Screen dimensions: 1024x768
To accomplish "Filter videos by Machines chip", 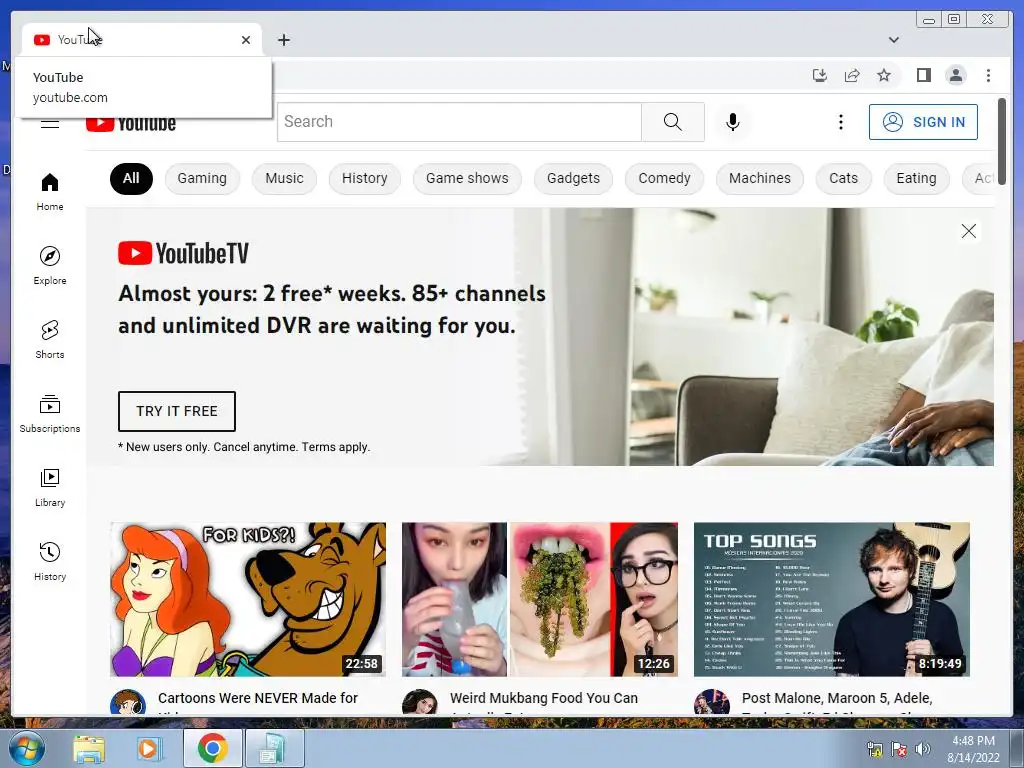I will tap(760, 178).
